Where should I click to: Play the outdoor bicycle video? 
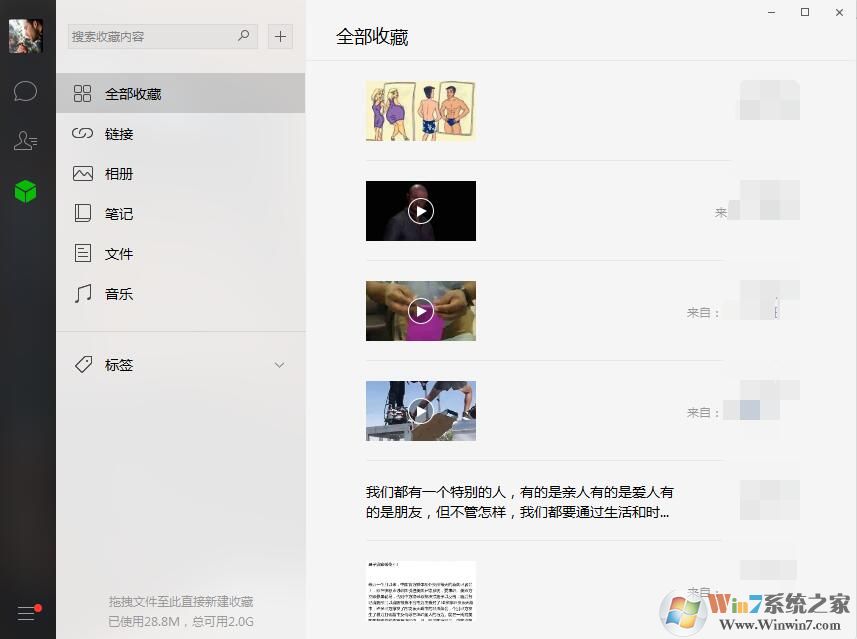coord(421,411)
